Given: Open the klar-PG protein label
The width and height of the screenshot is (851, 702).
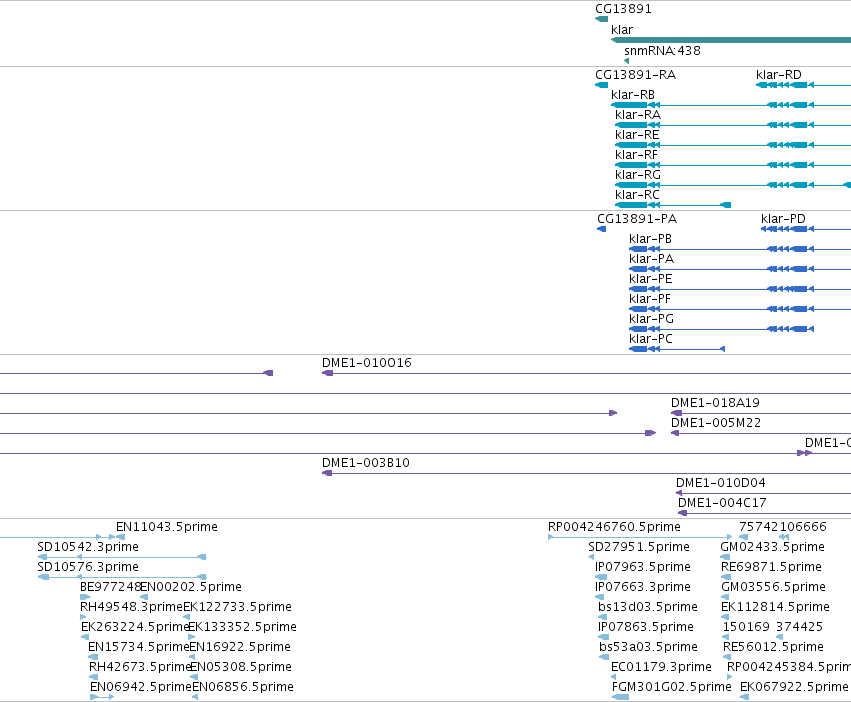Looking at the screenshot, I should pyautogui.click(x=651, y=319).
